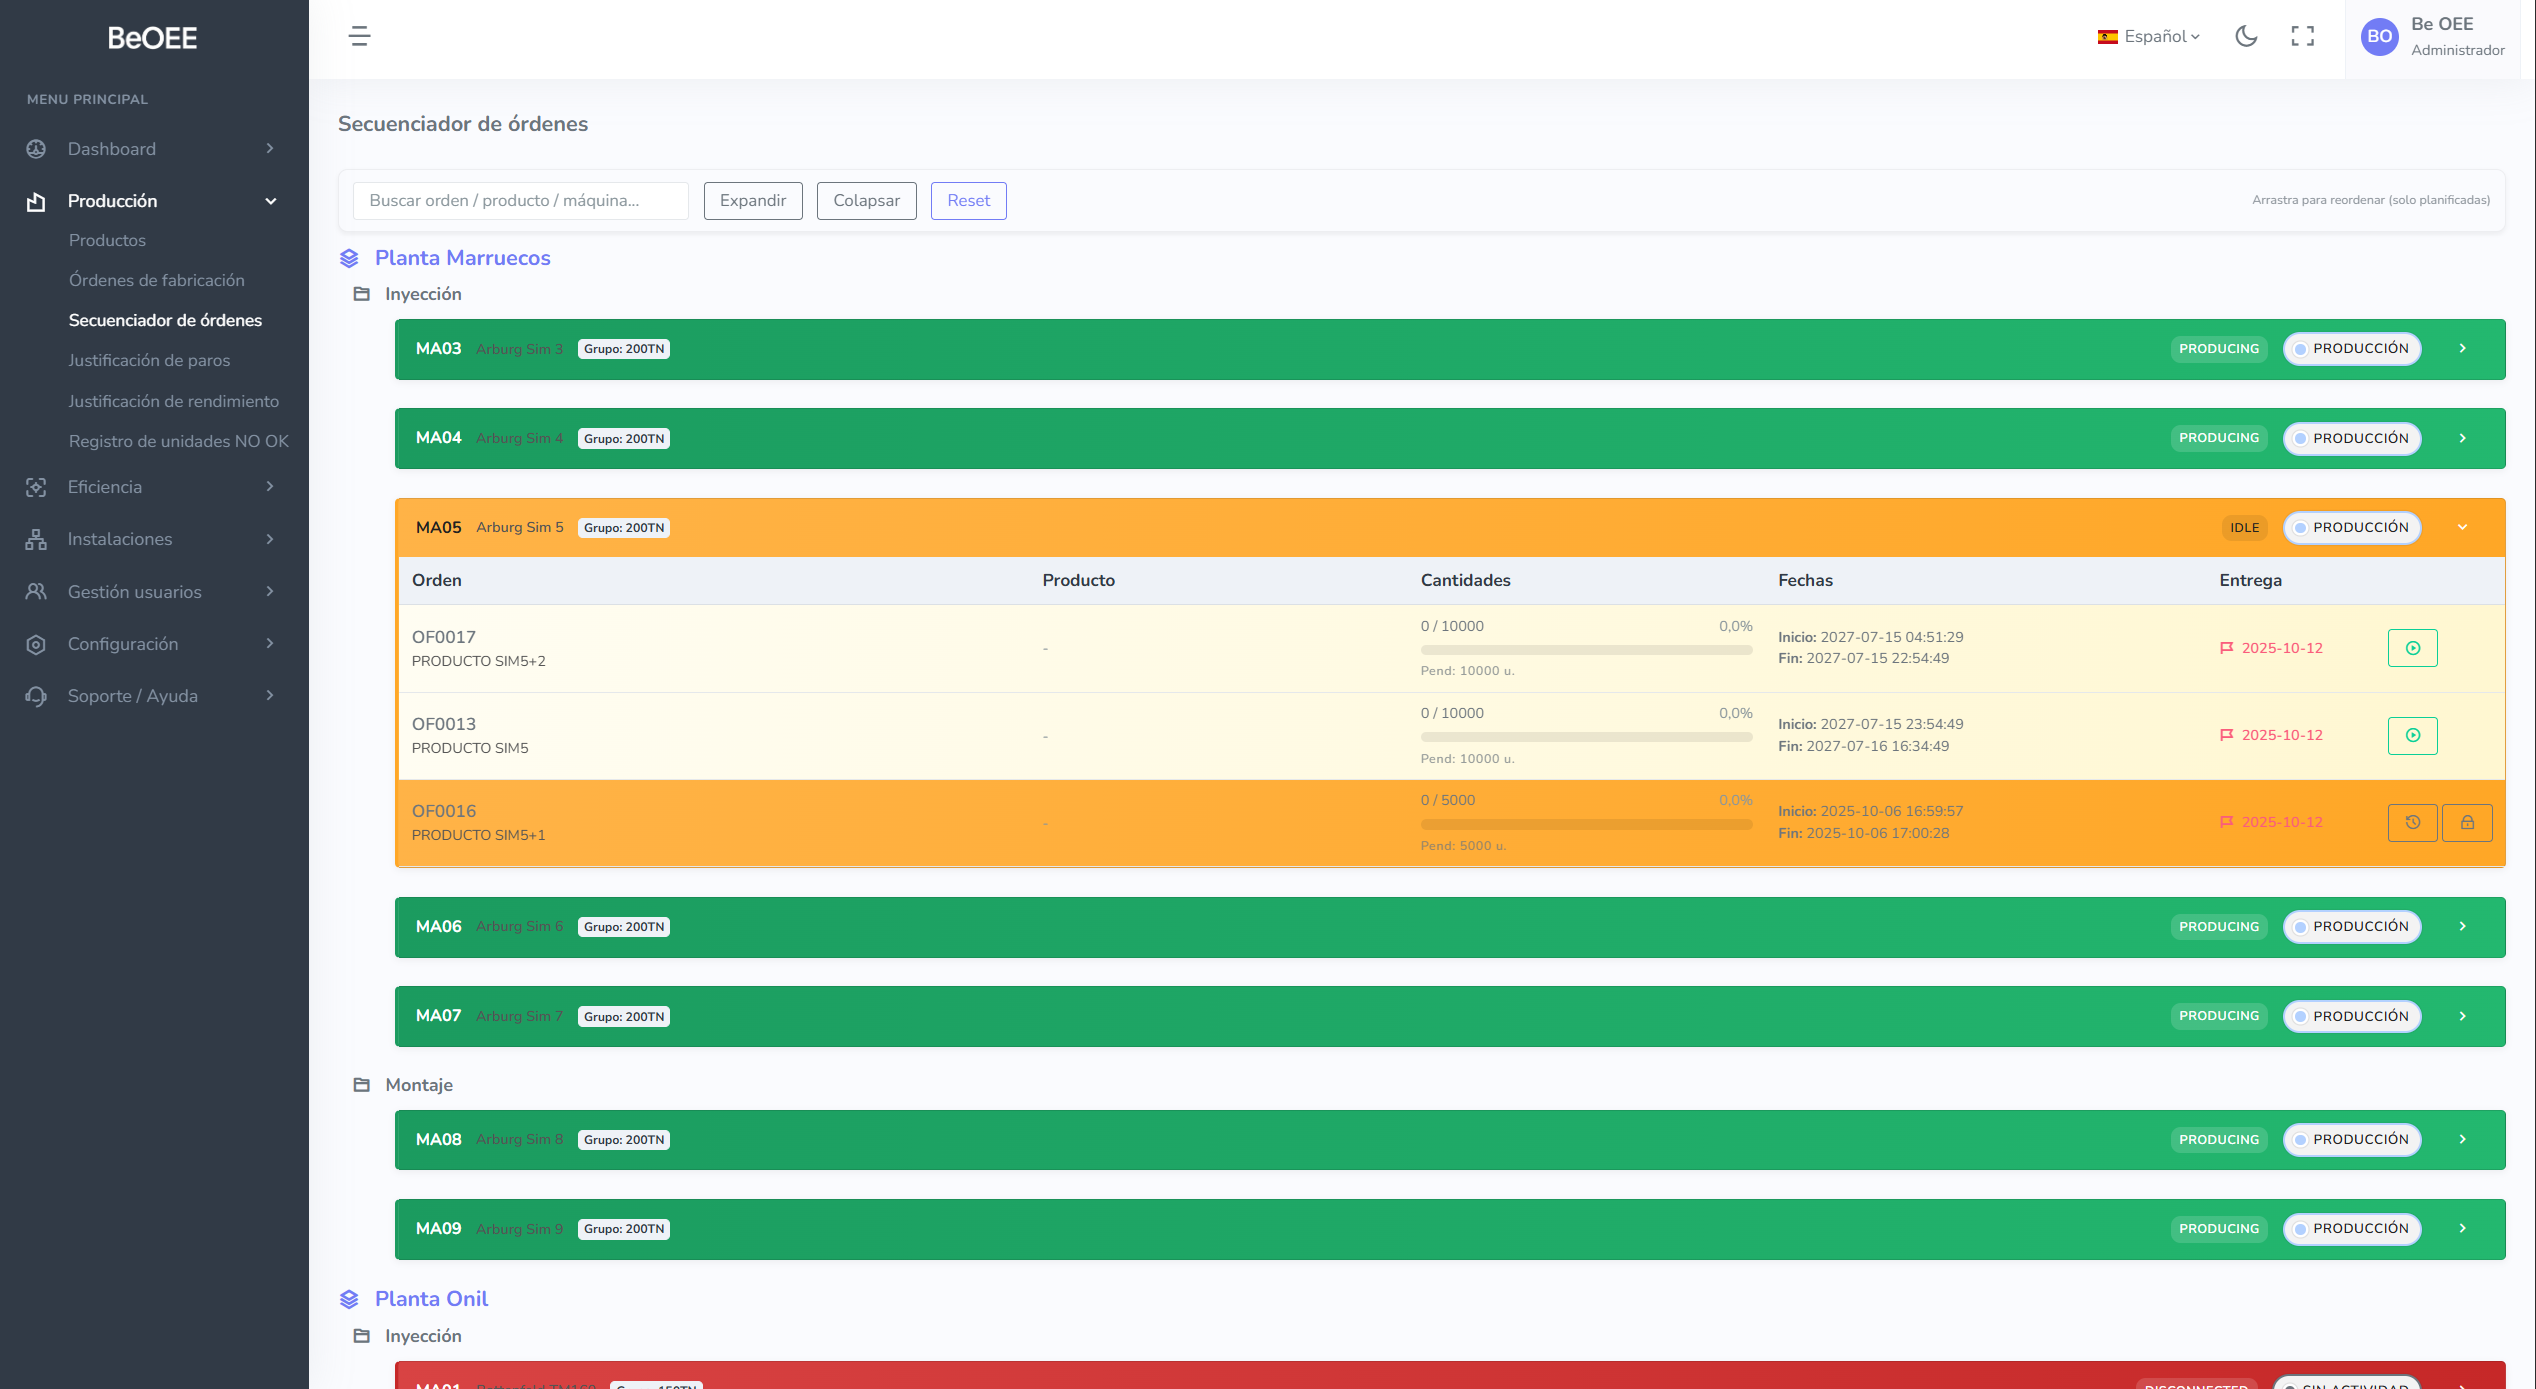
Task: Click Planta Marruecos layers icon
Action: click(x=349, y=259)
